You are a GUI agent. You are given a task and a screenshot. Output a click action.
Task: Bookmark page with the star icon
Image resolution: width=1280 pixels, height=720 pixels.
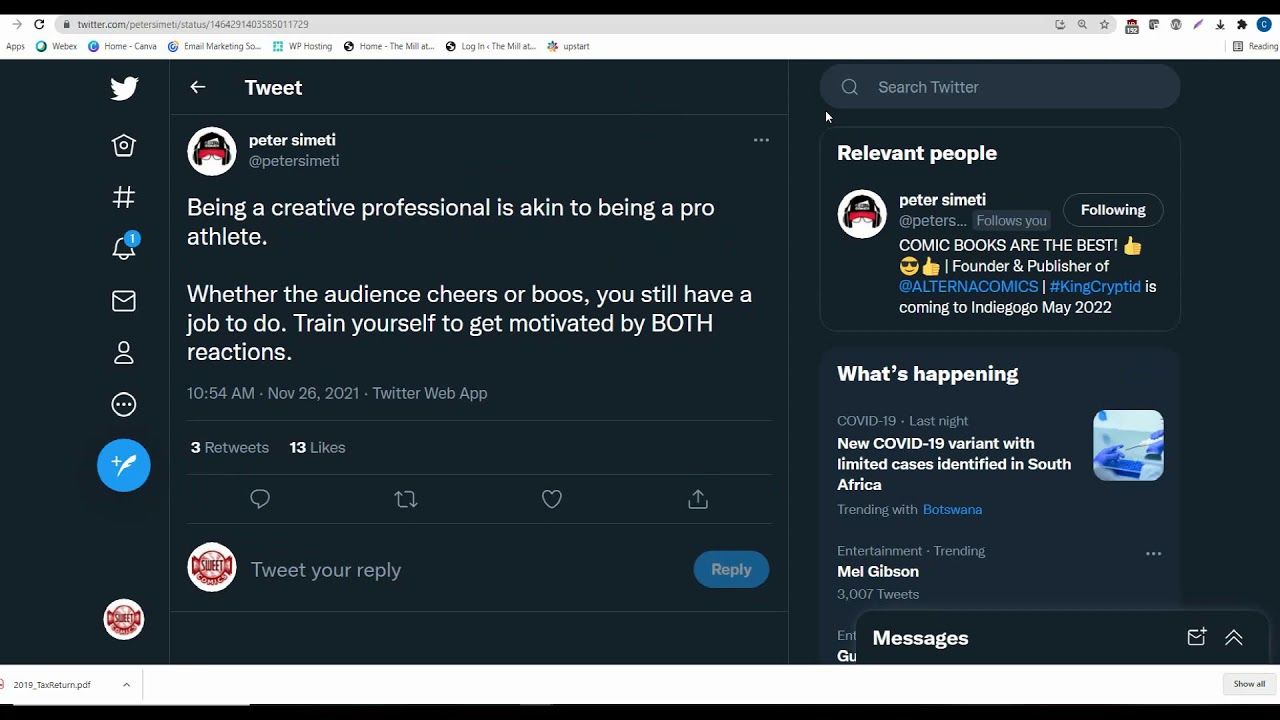(1104, 24)
